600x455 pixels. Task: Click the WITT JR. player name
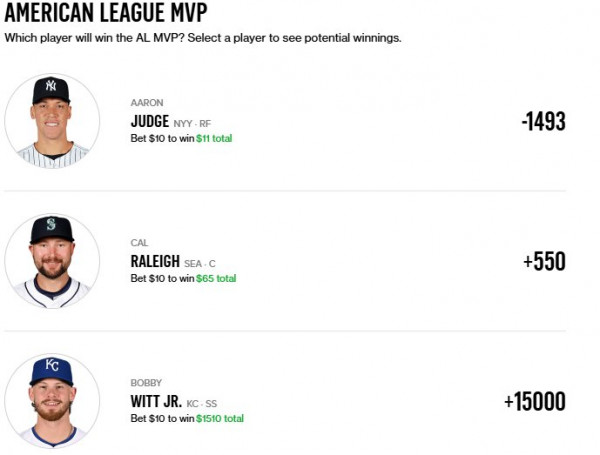156,401
